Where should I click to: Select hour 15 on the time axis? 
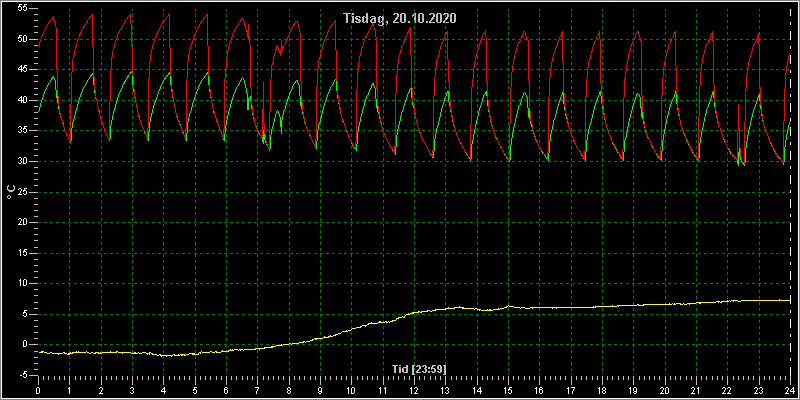(508, 391)
